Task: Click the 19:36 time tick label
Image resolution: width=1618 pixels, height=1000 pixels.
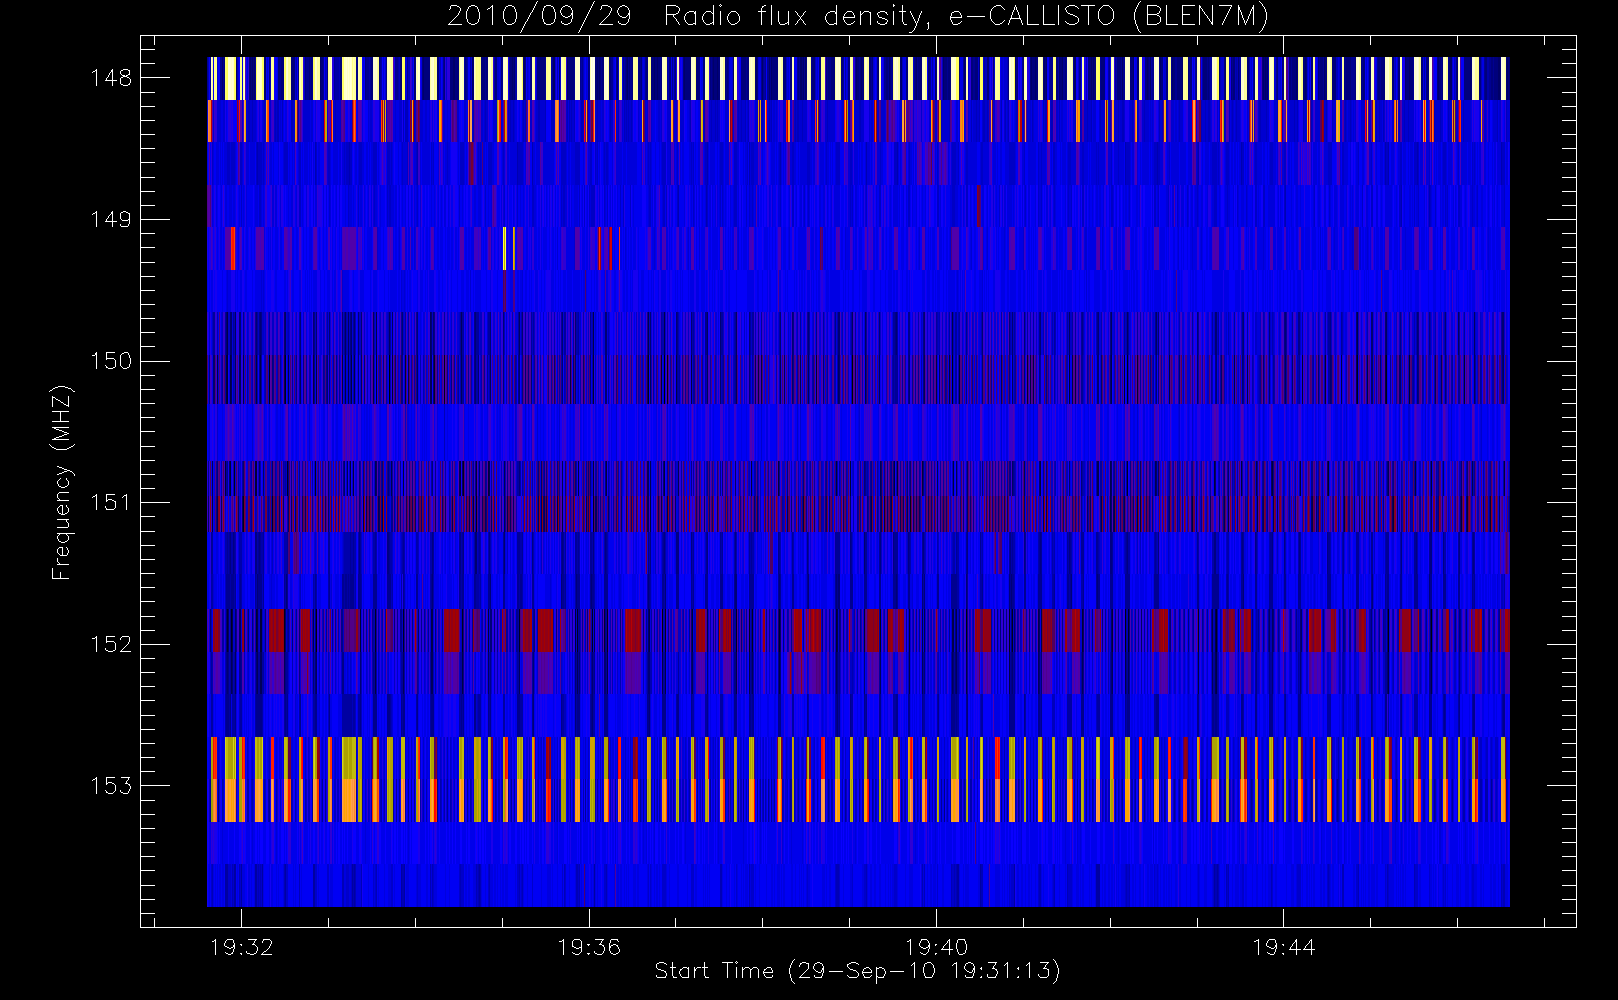Action: tap(589, 947)
